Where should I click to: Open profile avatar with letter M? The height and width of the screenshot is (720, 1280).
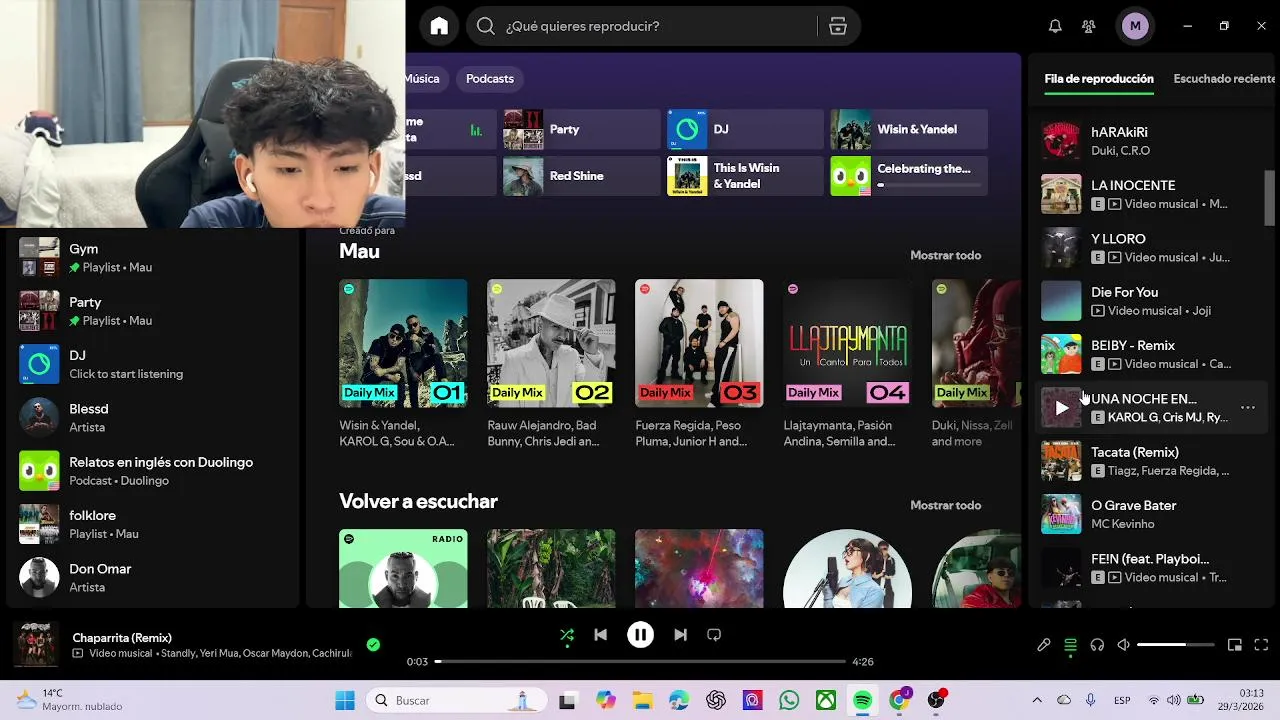pyautogui.click(x=1135, y=26)
